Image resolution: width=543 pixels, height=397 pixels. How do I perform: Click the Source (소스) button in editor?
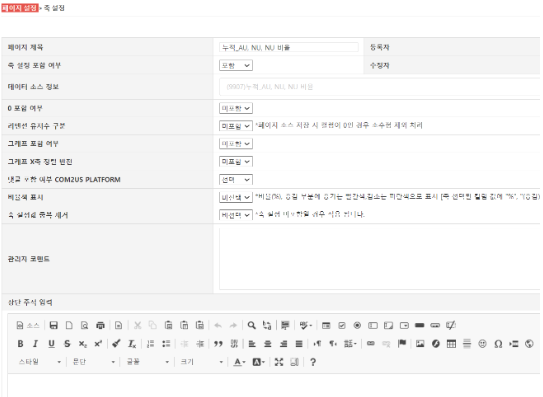click(x=28, y=325)
